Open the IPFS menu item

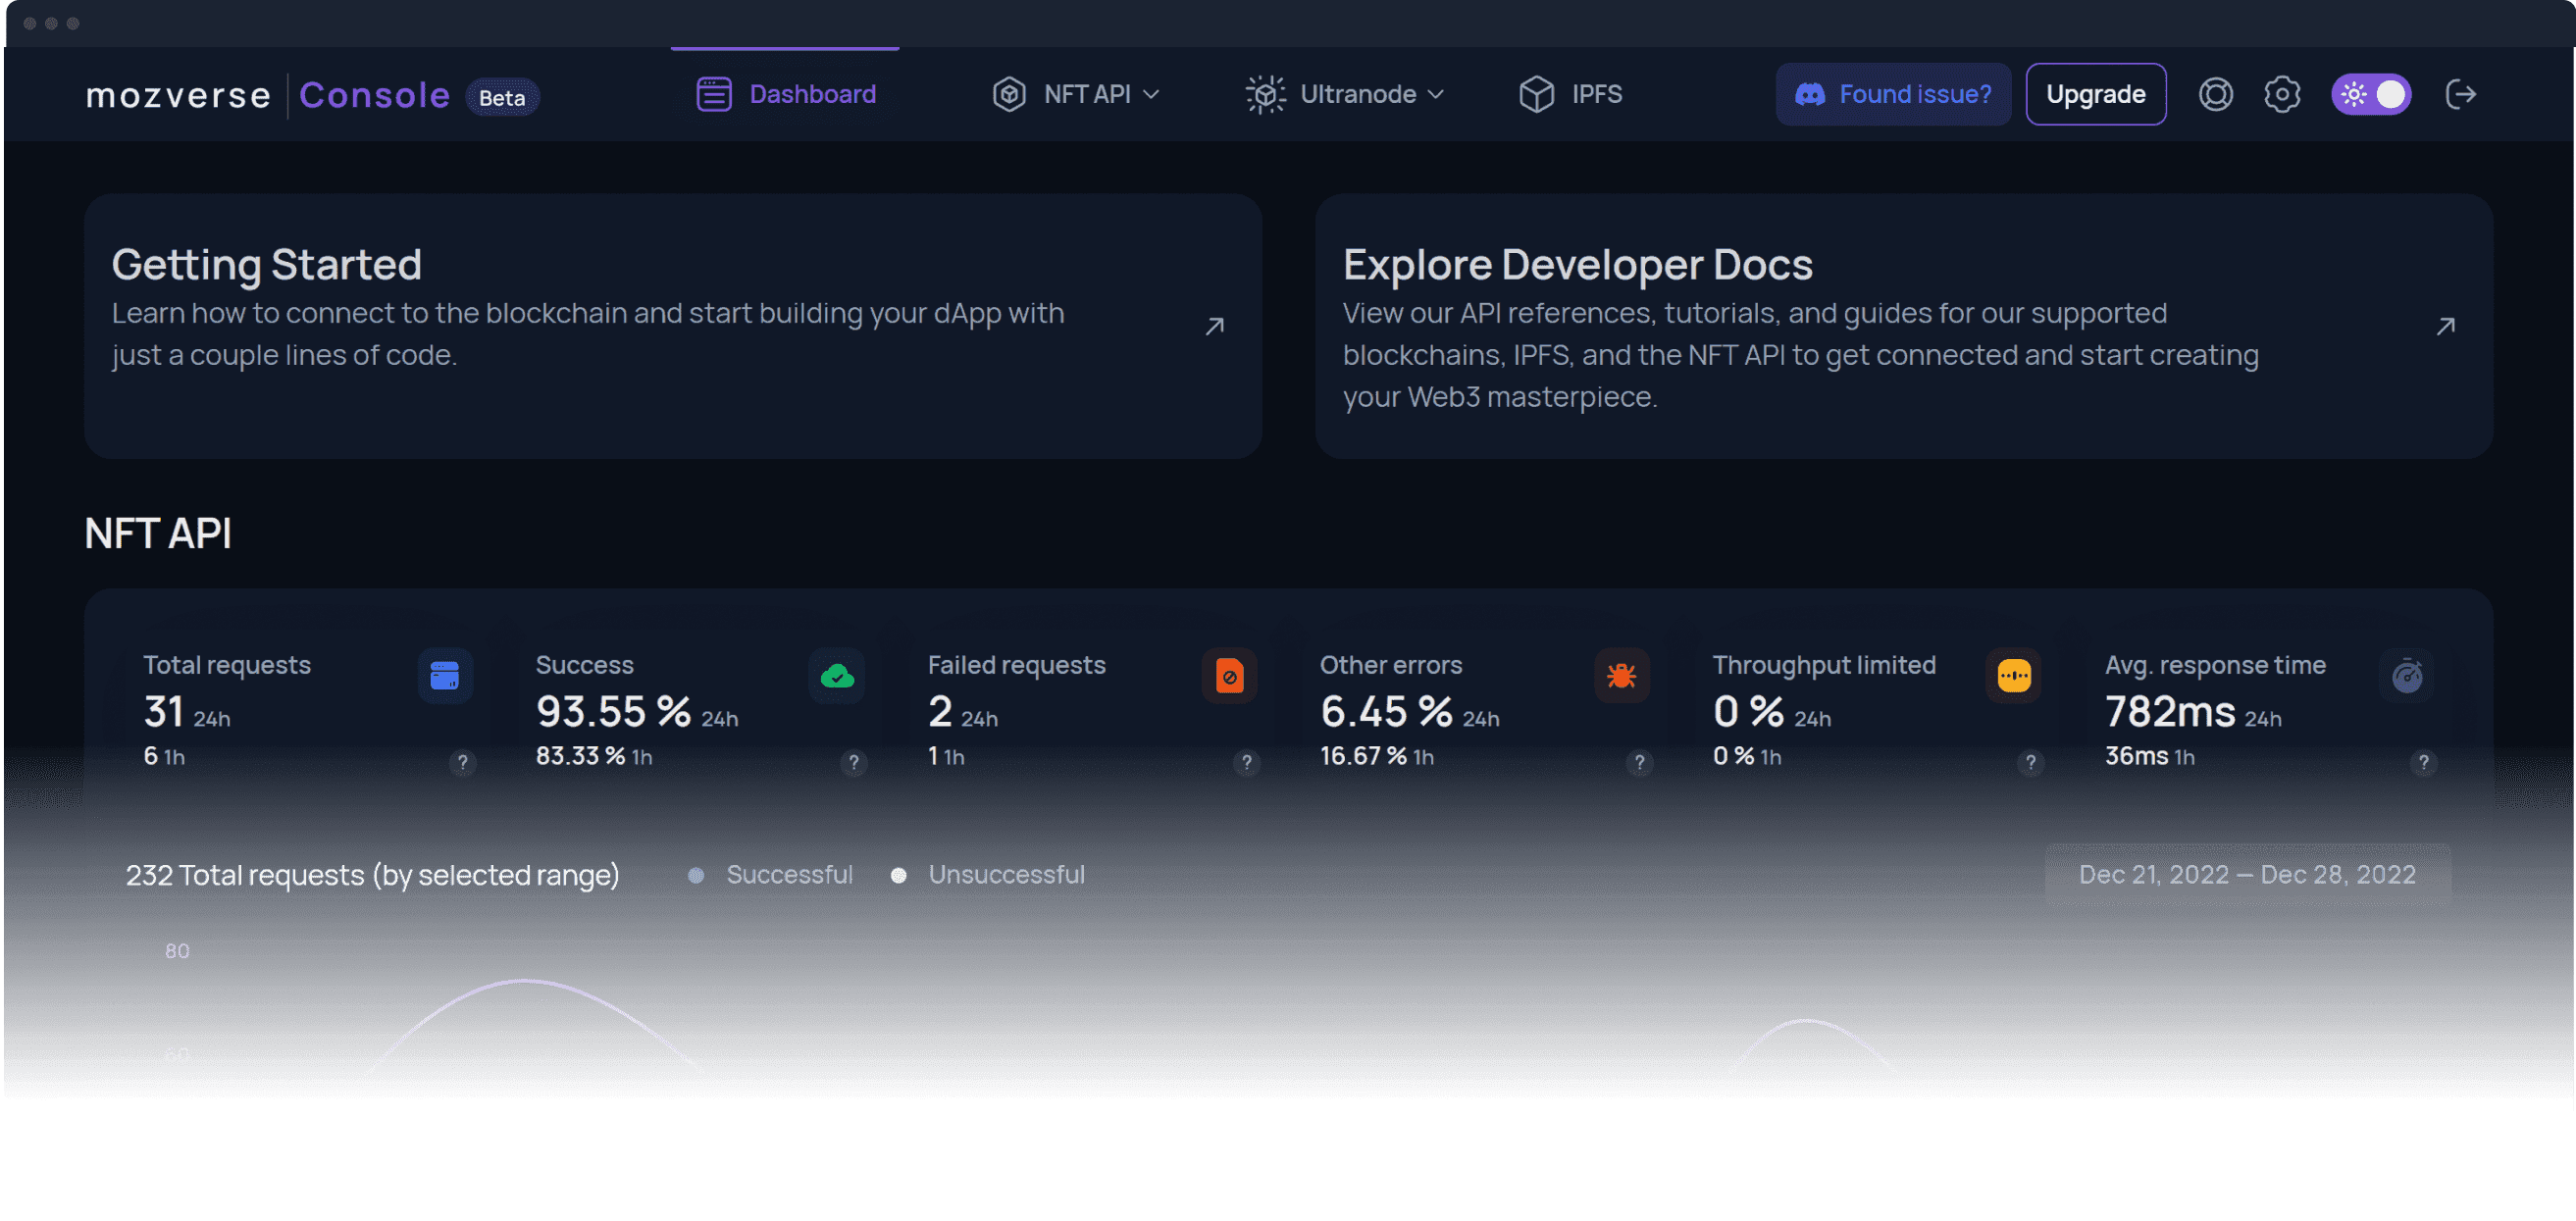pos(1596,94)
